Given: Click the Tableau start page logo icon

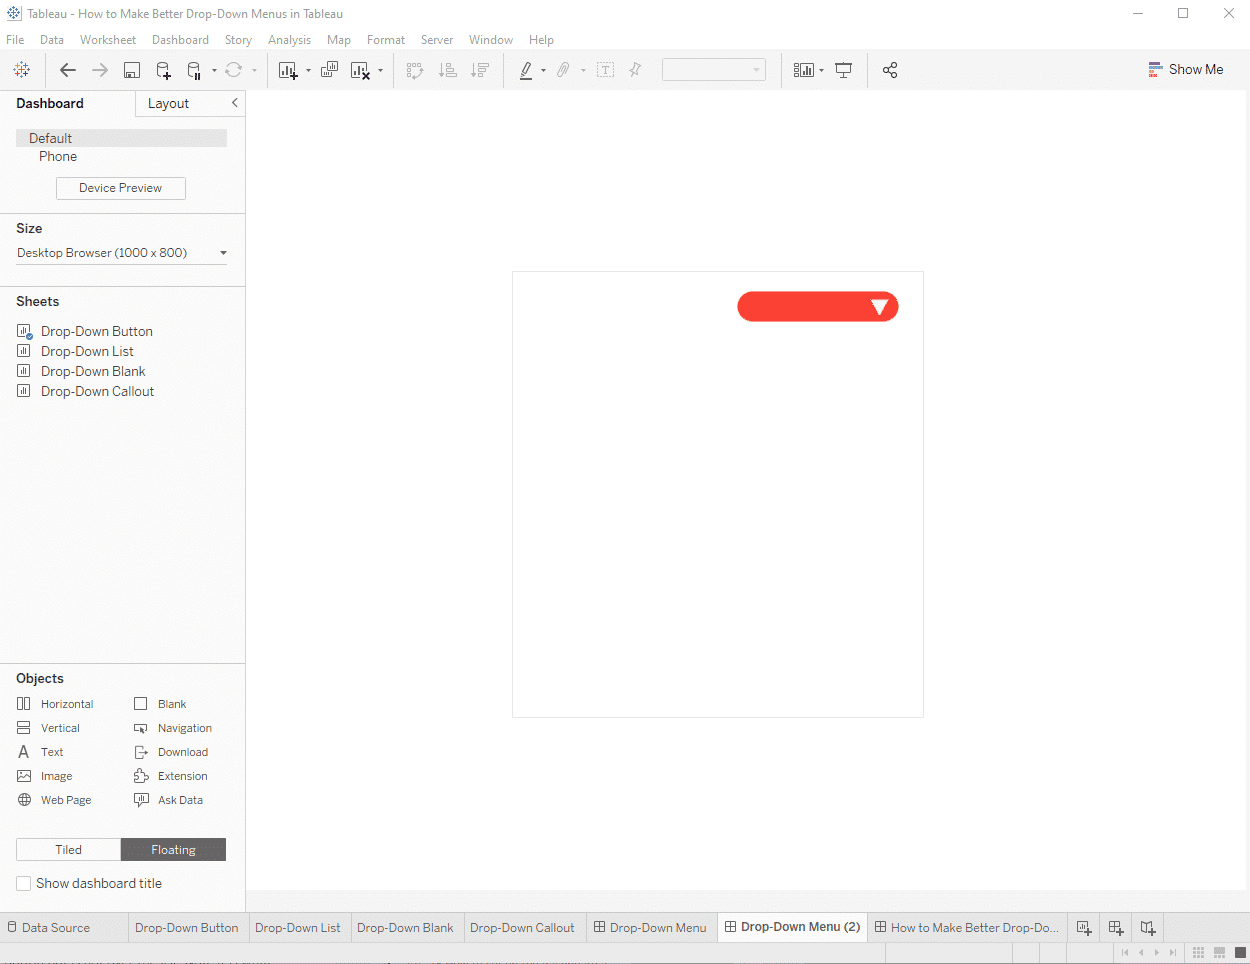Looking at the screenshot, I should click(x=22, y=70).
